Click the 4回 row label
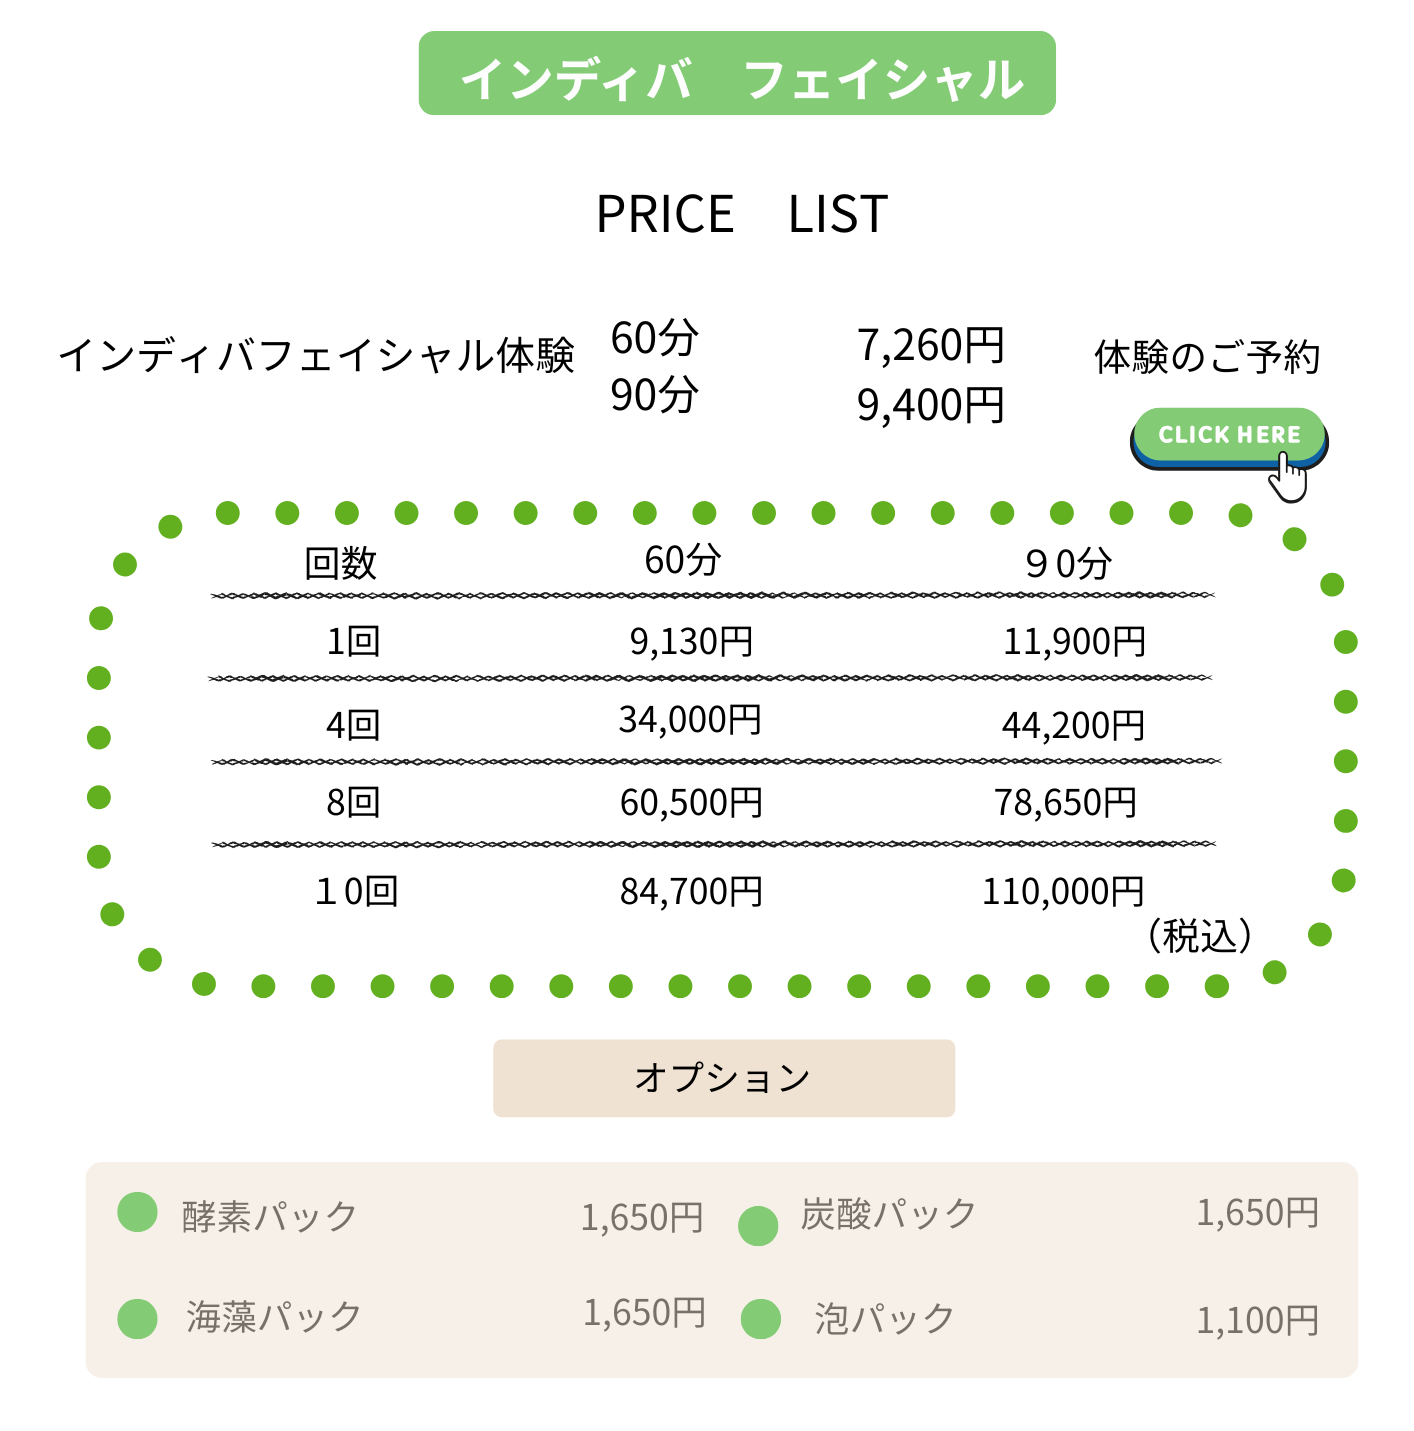 353,724
